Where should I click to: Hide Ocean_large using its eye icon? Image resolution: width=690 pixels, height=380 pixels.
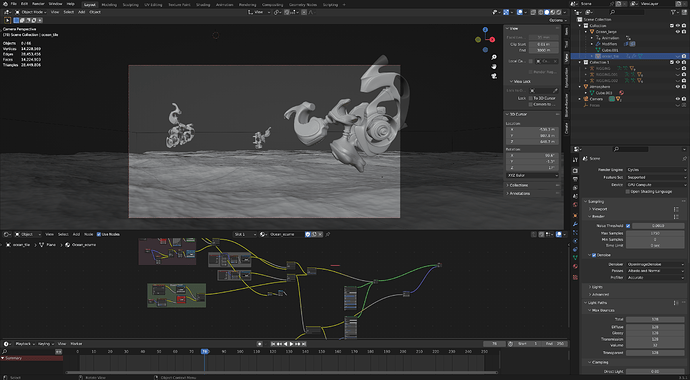tap(678, 32)
